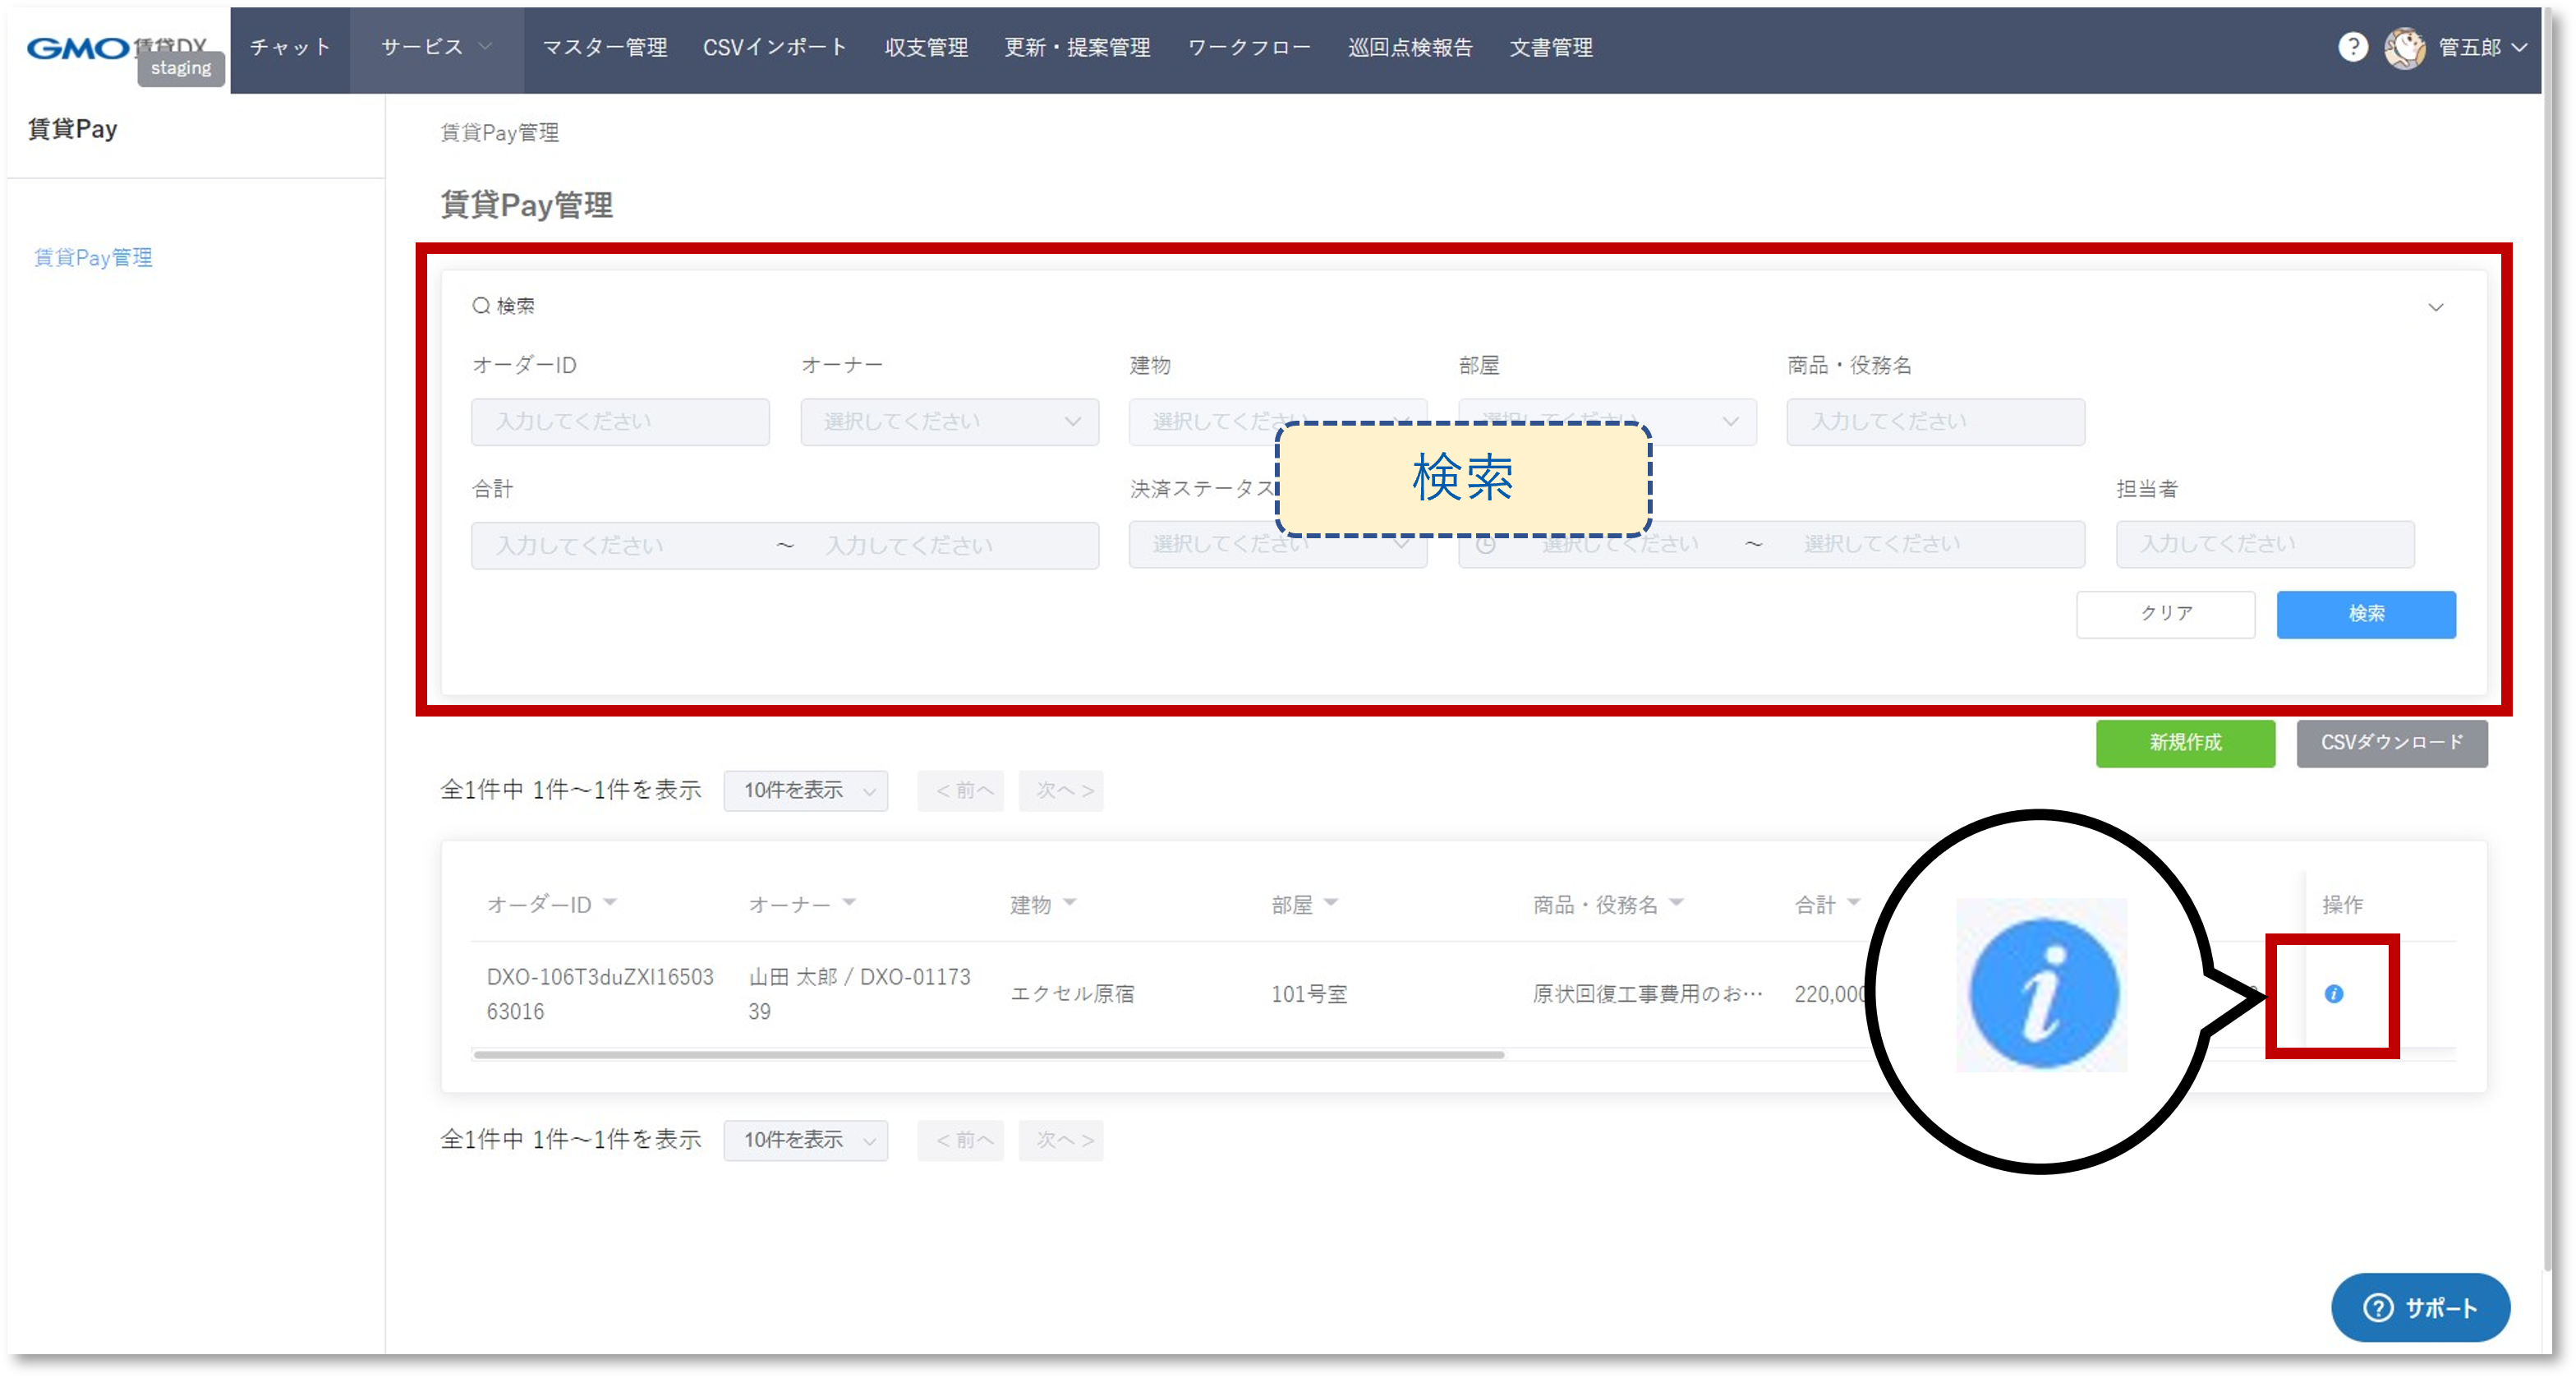Click the table's horizontal scrollbar

click(988, 1054)
